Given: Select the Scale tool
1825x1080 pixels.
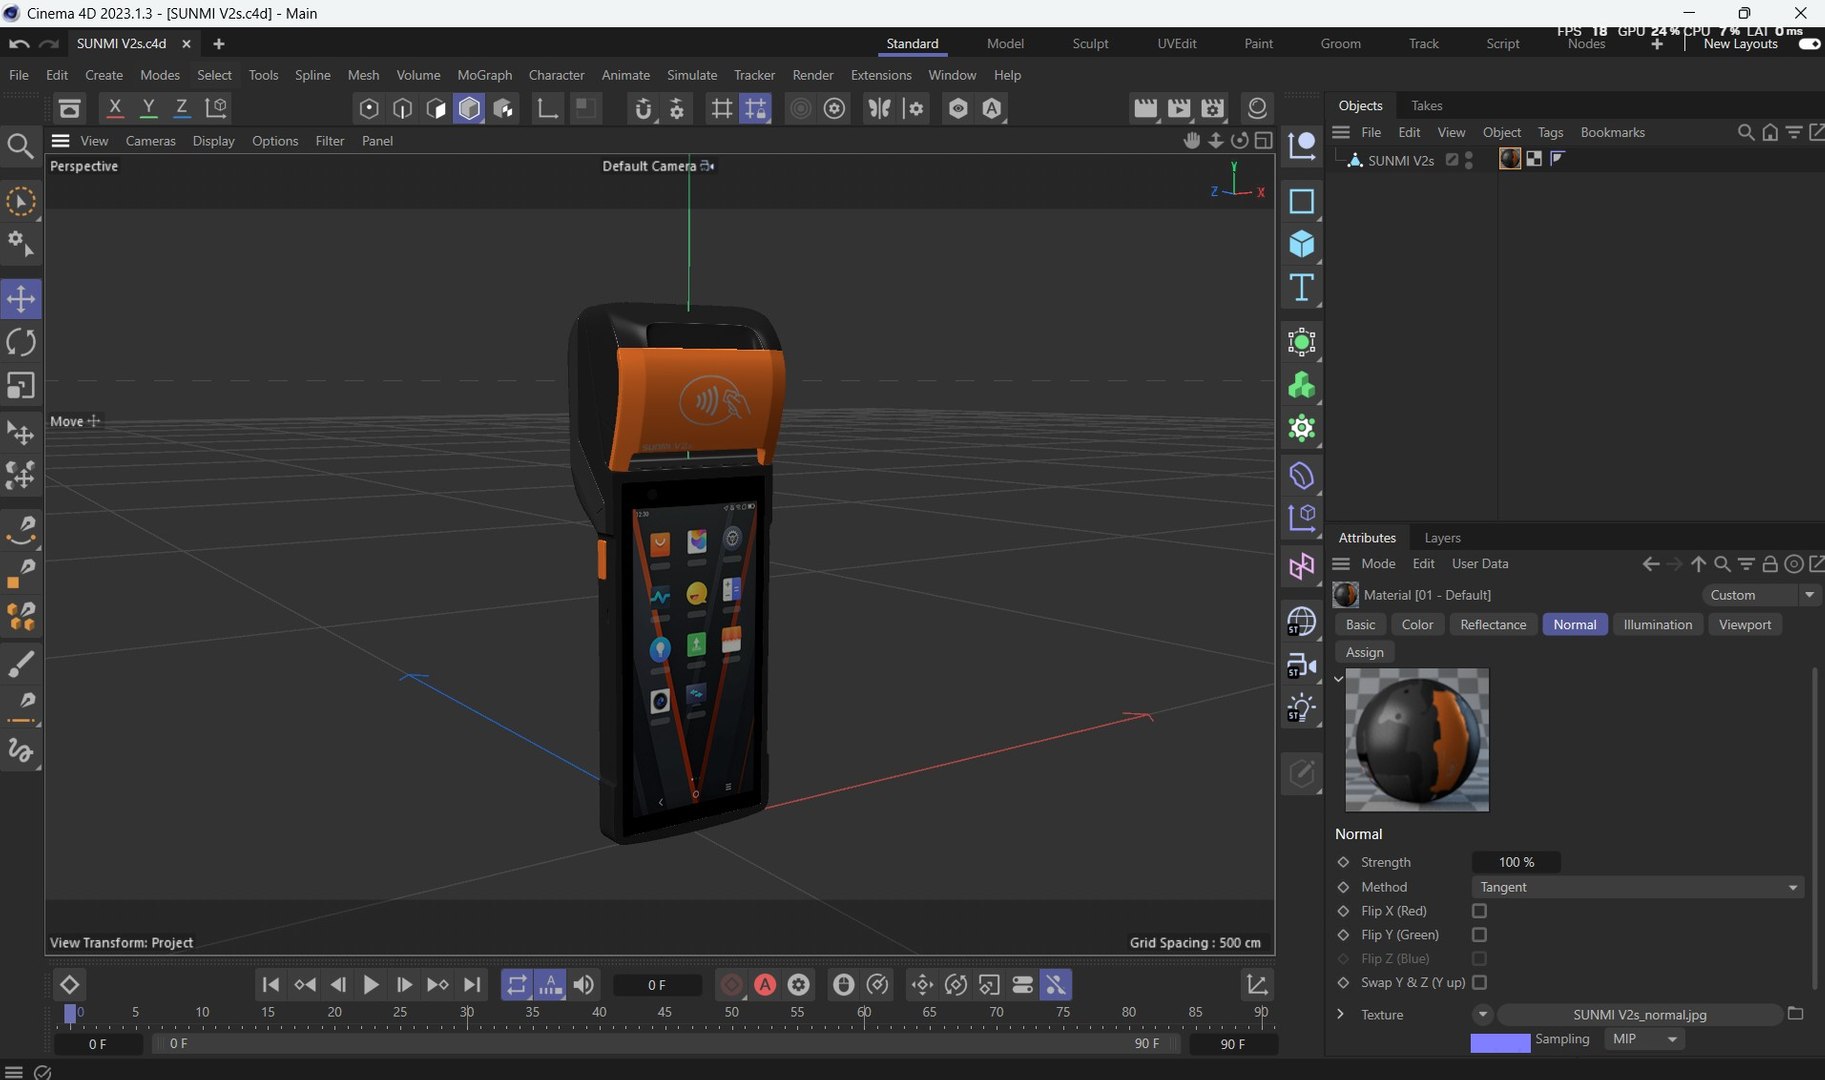Looking at the screenshot, I should coord(21,385).
